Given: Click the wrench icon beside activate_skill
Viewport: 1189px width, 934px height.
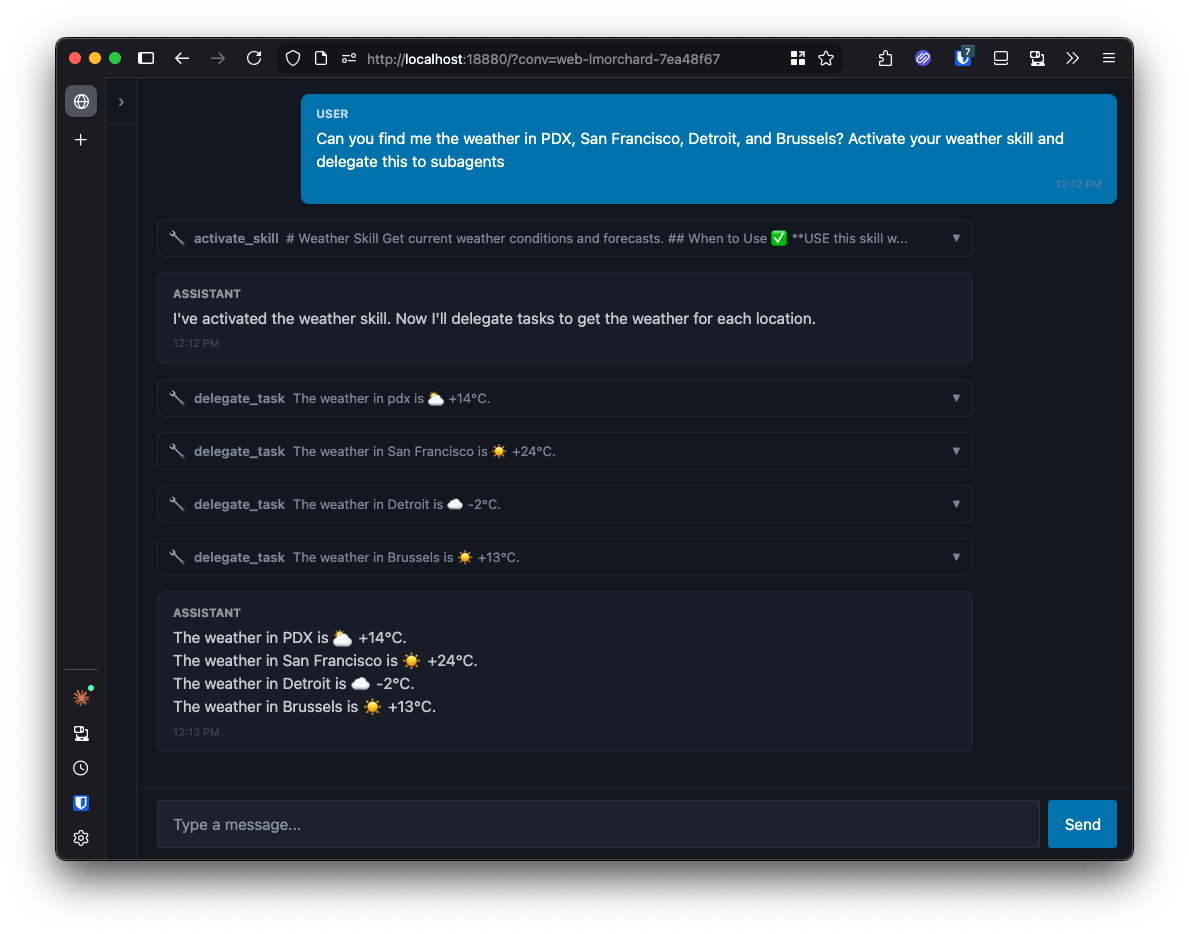Looking at the screenshot, I should pyautogui.click(x=177, y=238).
